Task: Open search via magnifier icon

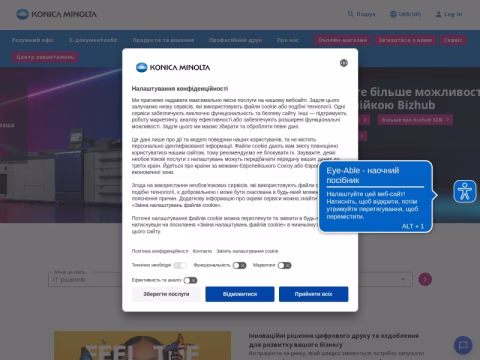Action: (x=350, y=14)
